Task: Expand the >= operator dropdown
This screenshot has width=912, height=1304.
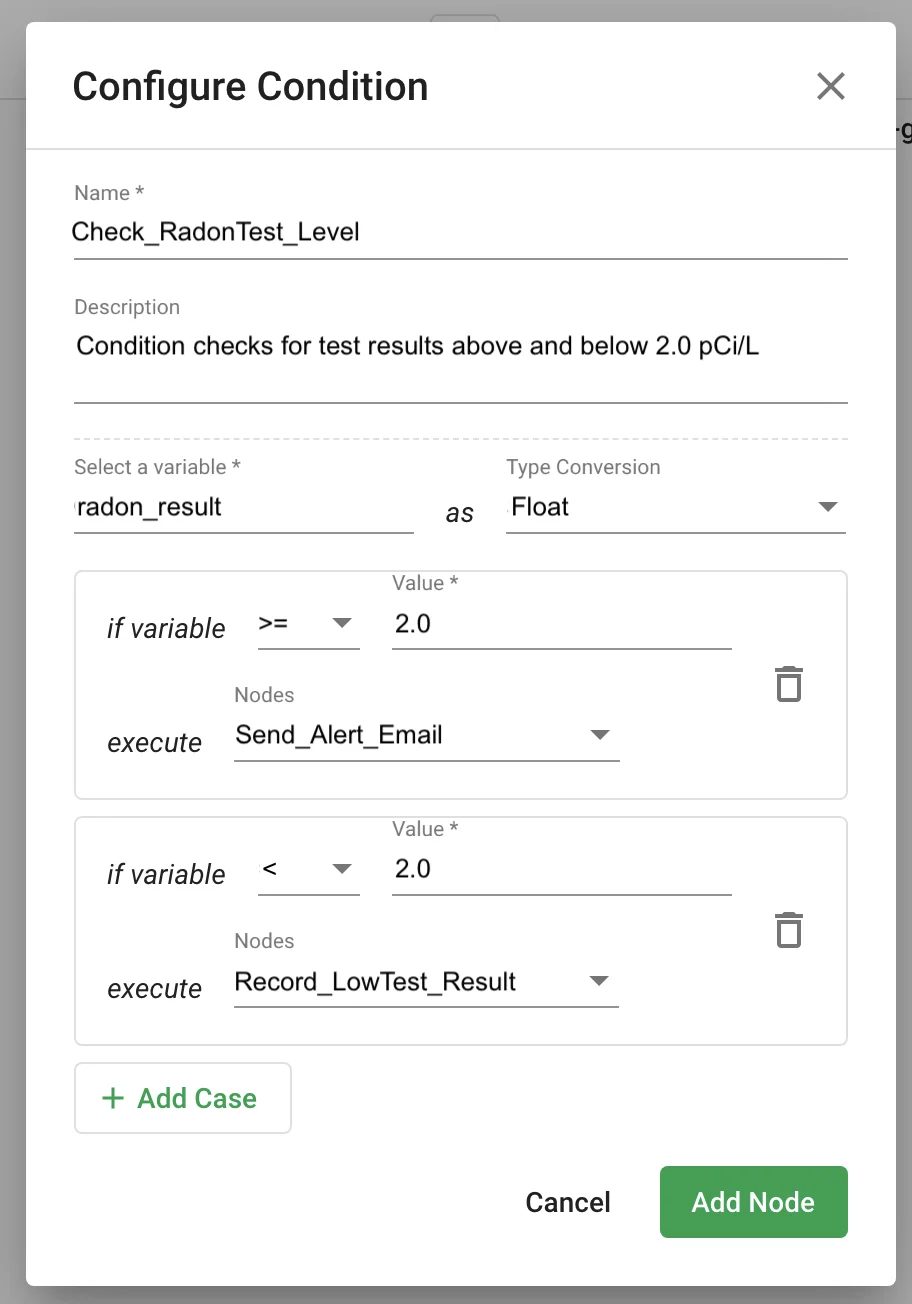Action: point(308,623)
